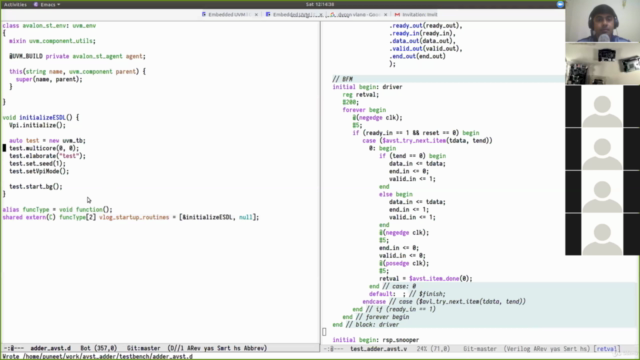Click line 'test.set_seed(1);'
640x360 pixels.
[x=37, y=164]
